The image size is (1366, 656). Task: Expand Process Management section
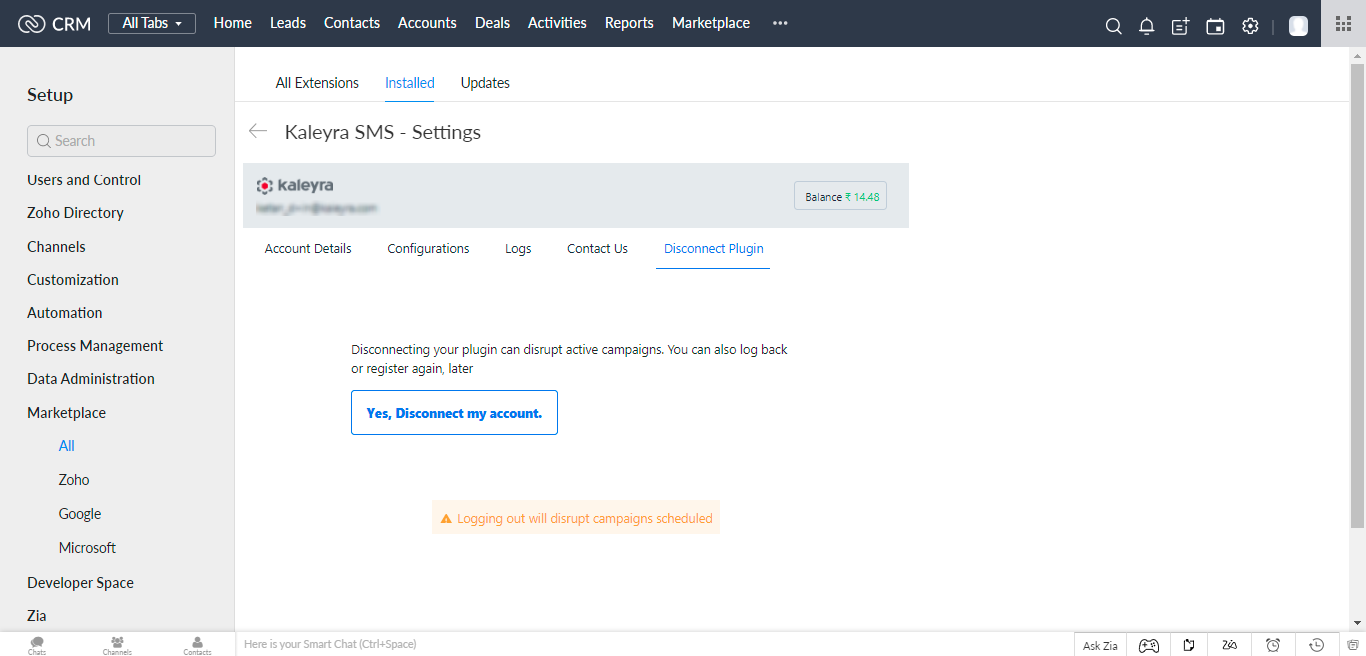(95, 346)
